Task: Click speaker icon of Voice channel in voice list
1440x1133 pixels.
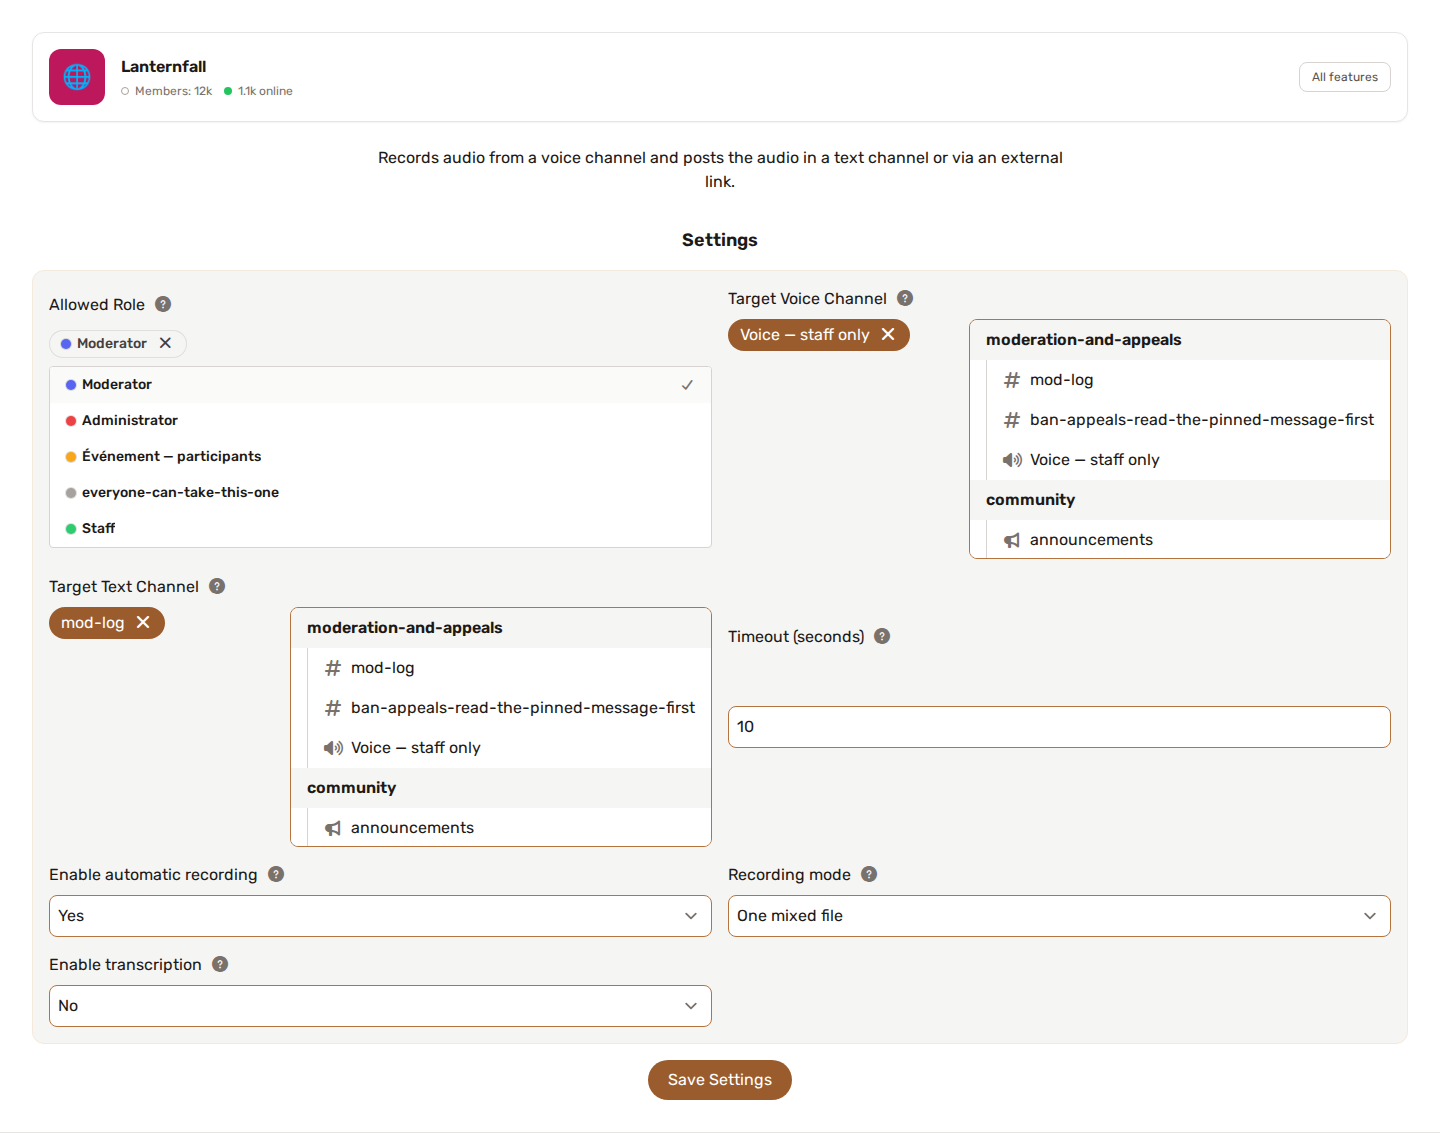Action: coord(1012,460)
